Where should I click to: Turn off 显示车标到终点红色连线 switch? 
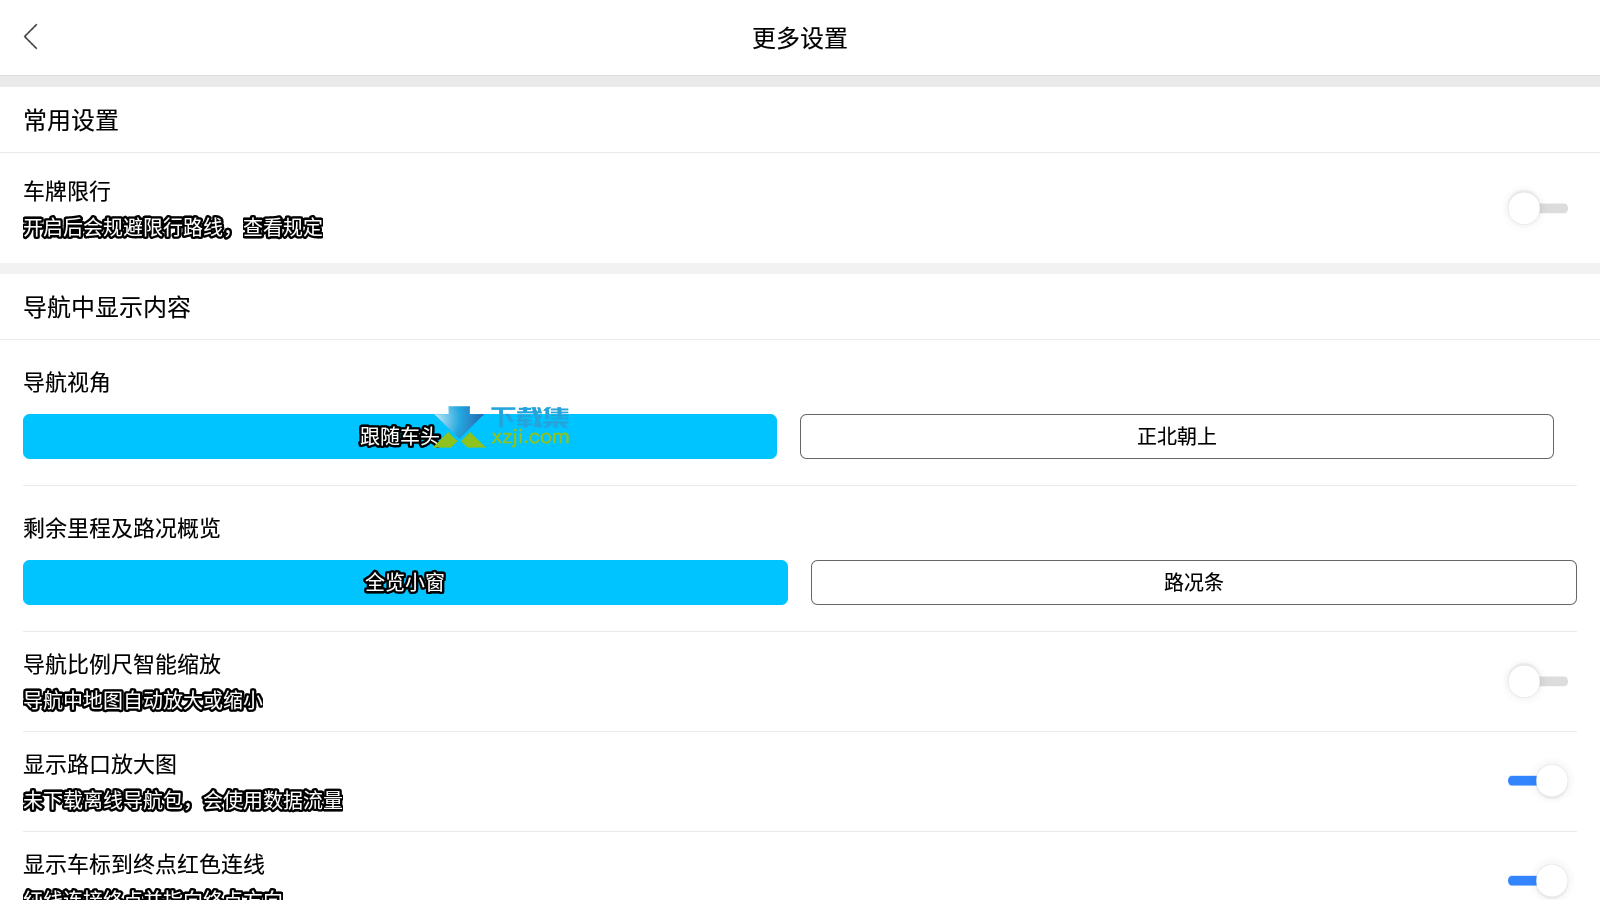pos(1537,880)
